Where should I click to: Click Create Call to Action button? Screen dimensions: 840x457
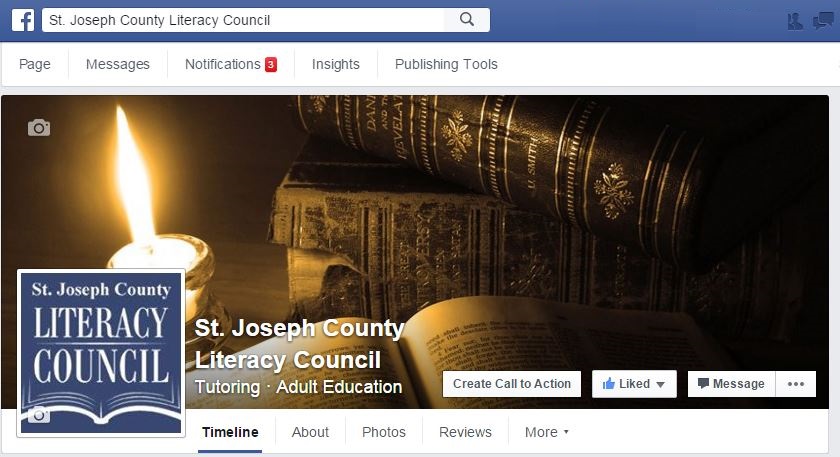pos(512,384)
